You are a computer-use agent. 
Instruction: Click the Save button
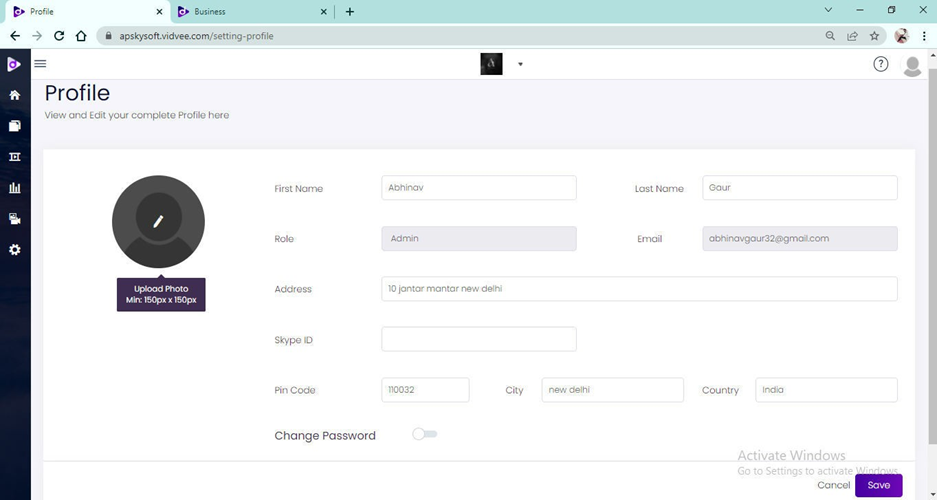(x=878, y=485)
